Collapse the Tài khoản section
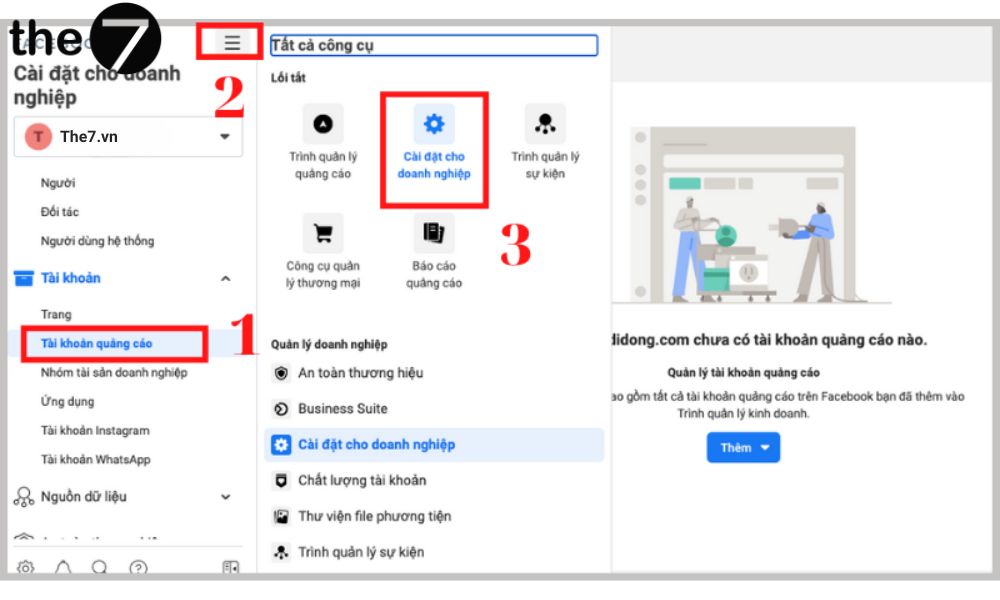Screen dimensions: 1000x600 (x=225, y=278)
